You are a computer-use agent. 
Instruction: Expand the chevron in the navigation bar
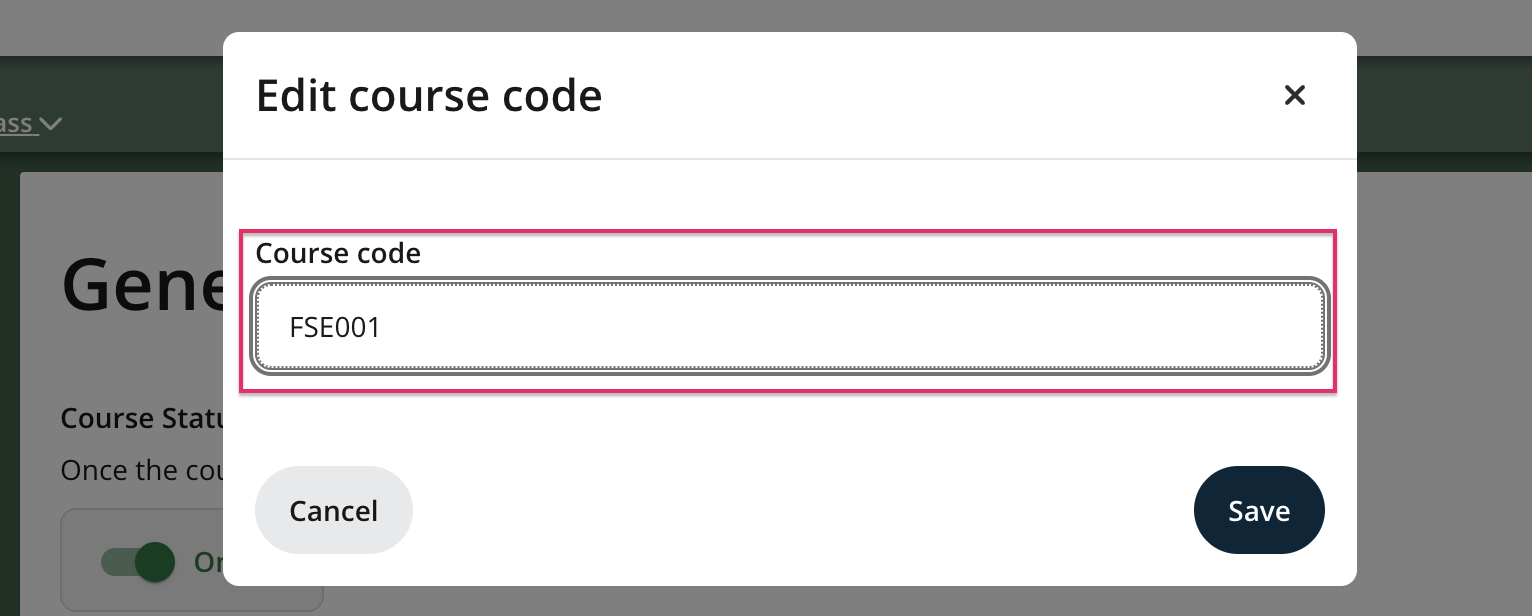click(51, 124)
